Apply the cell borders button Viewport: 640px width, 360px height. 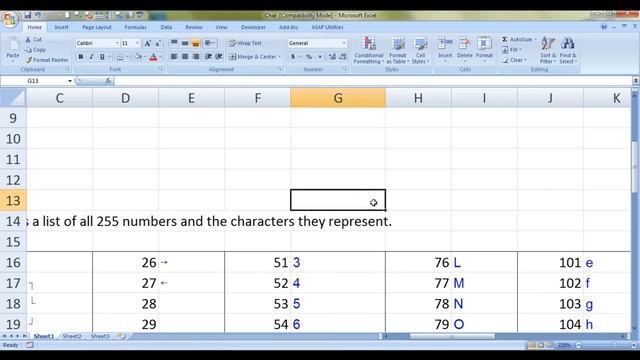[120, 57]
